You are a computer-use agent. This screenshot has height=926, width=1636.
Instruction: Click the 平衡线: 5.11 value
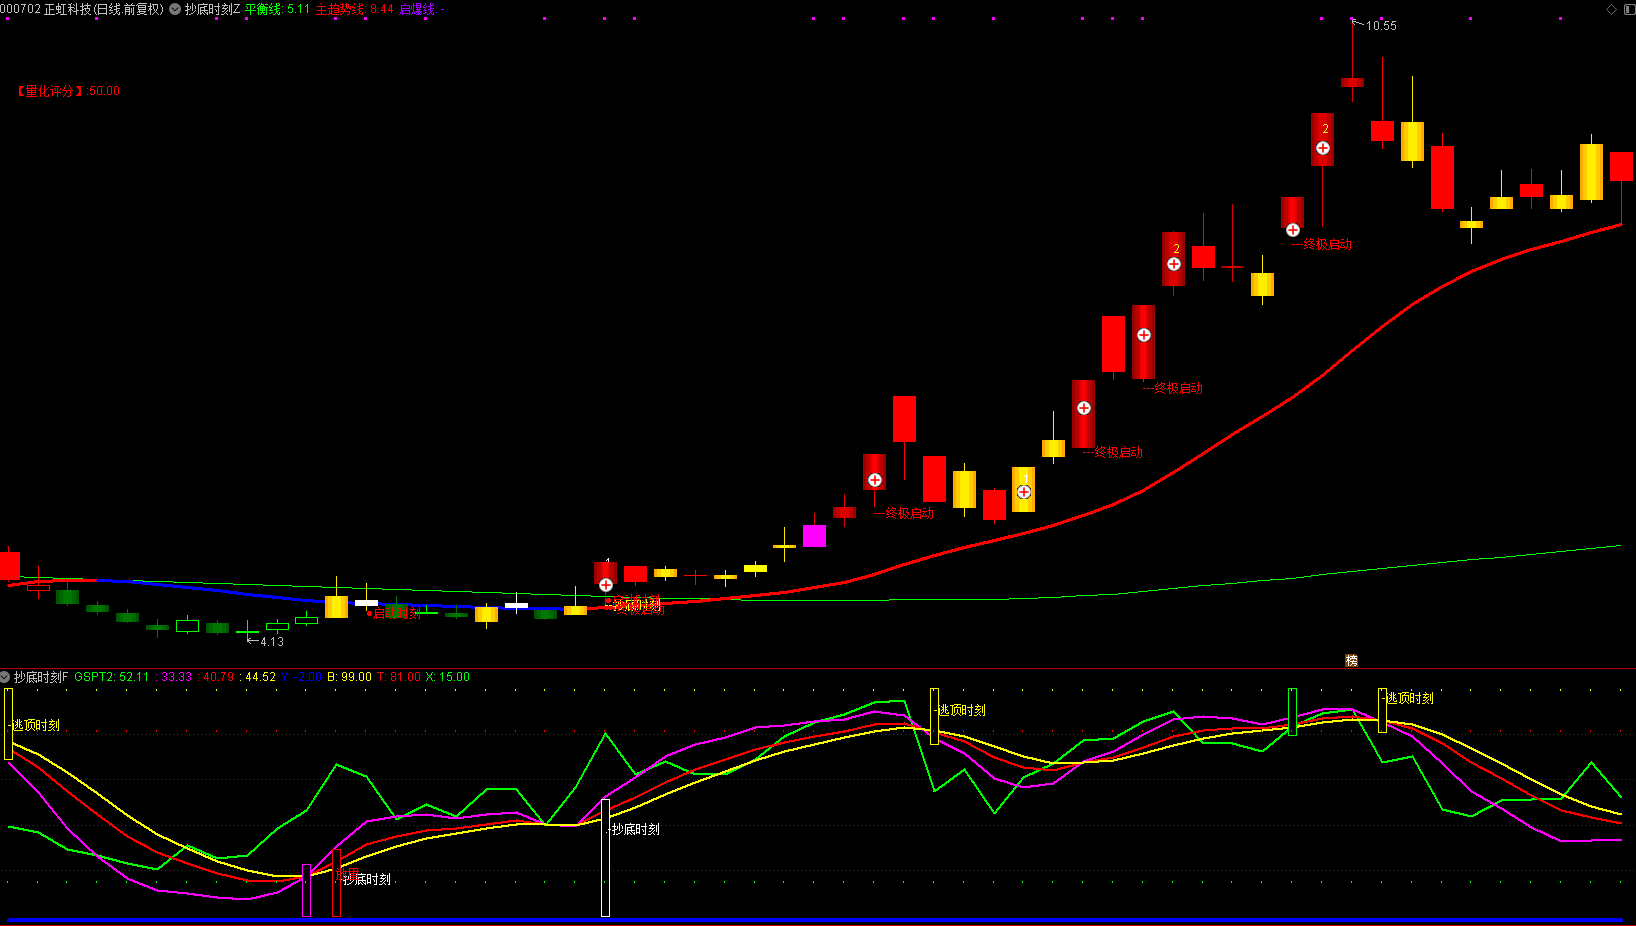(277, 9)
